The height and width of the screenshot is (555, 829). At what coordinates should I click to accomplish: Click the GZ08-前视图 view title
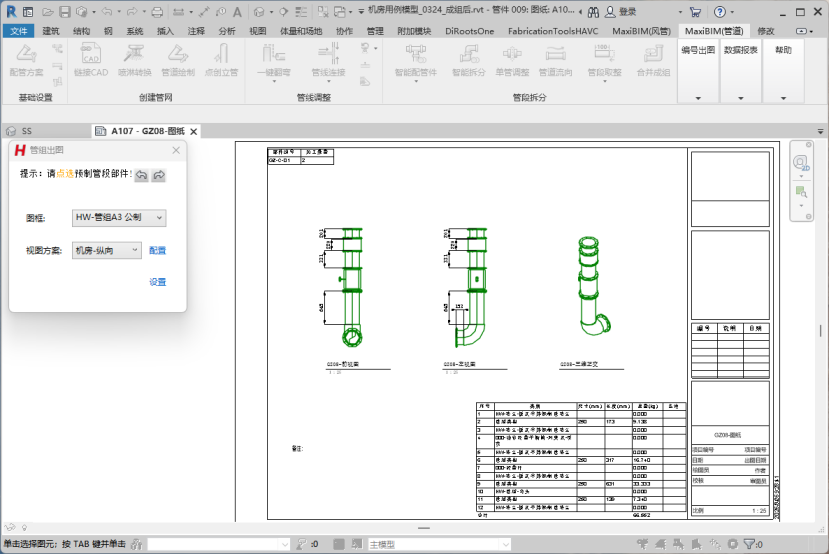[343, 364]
